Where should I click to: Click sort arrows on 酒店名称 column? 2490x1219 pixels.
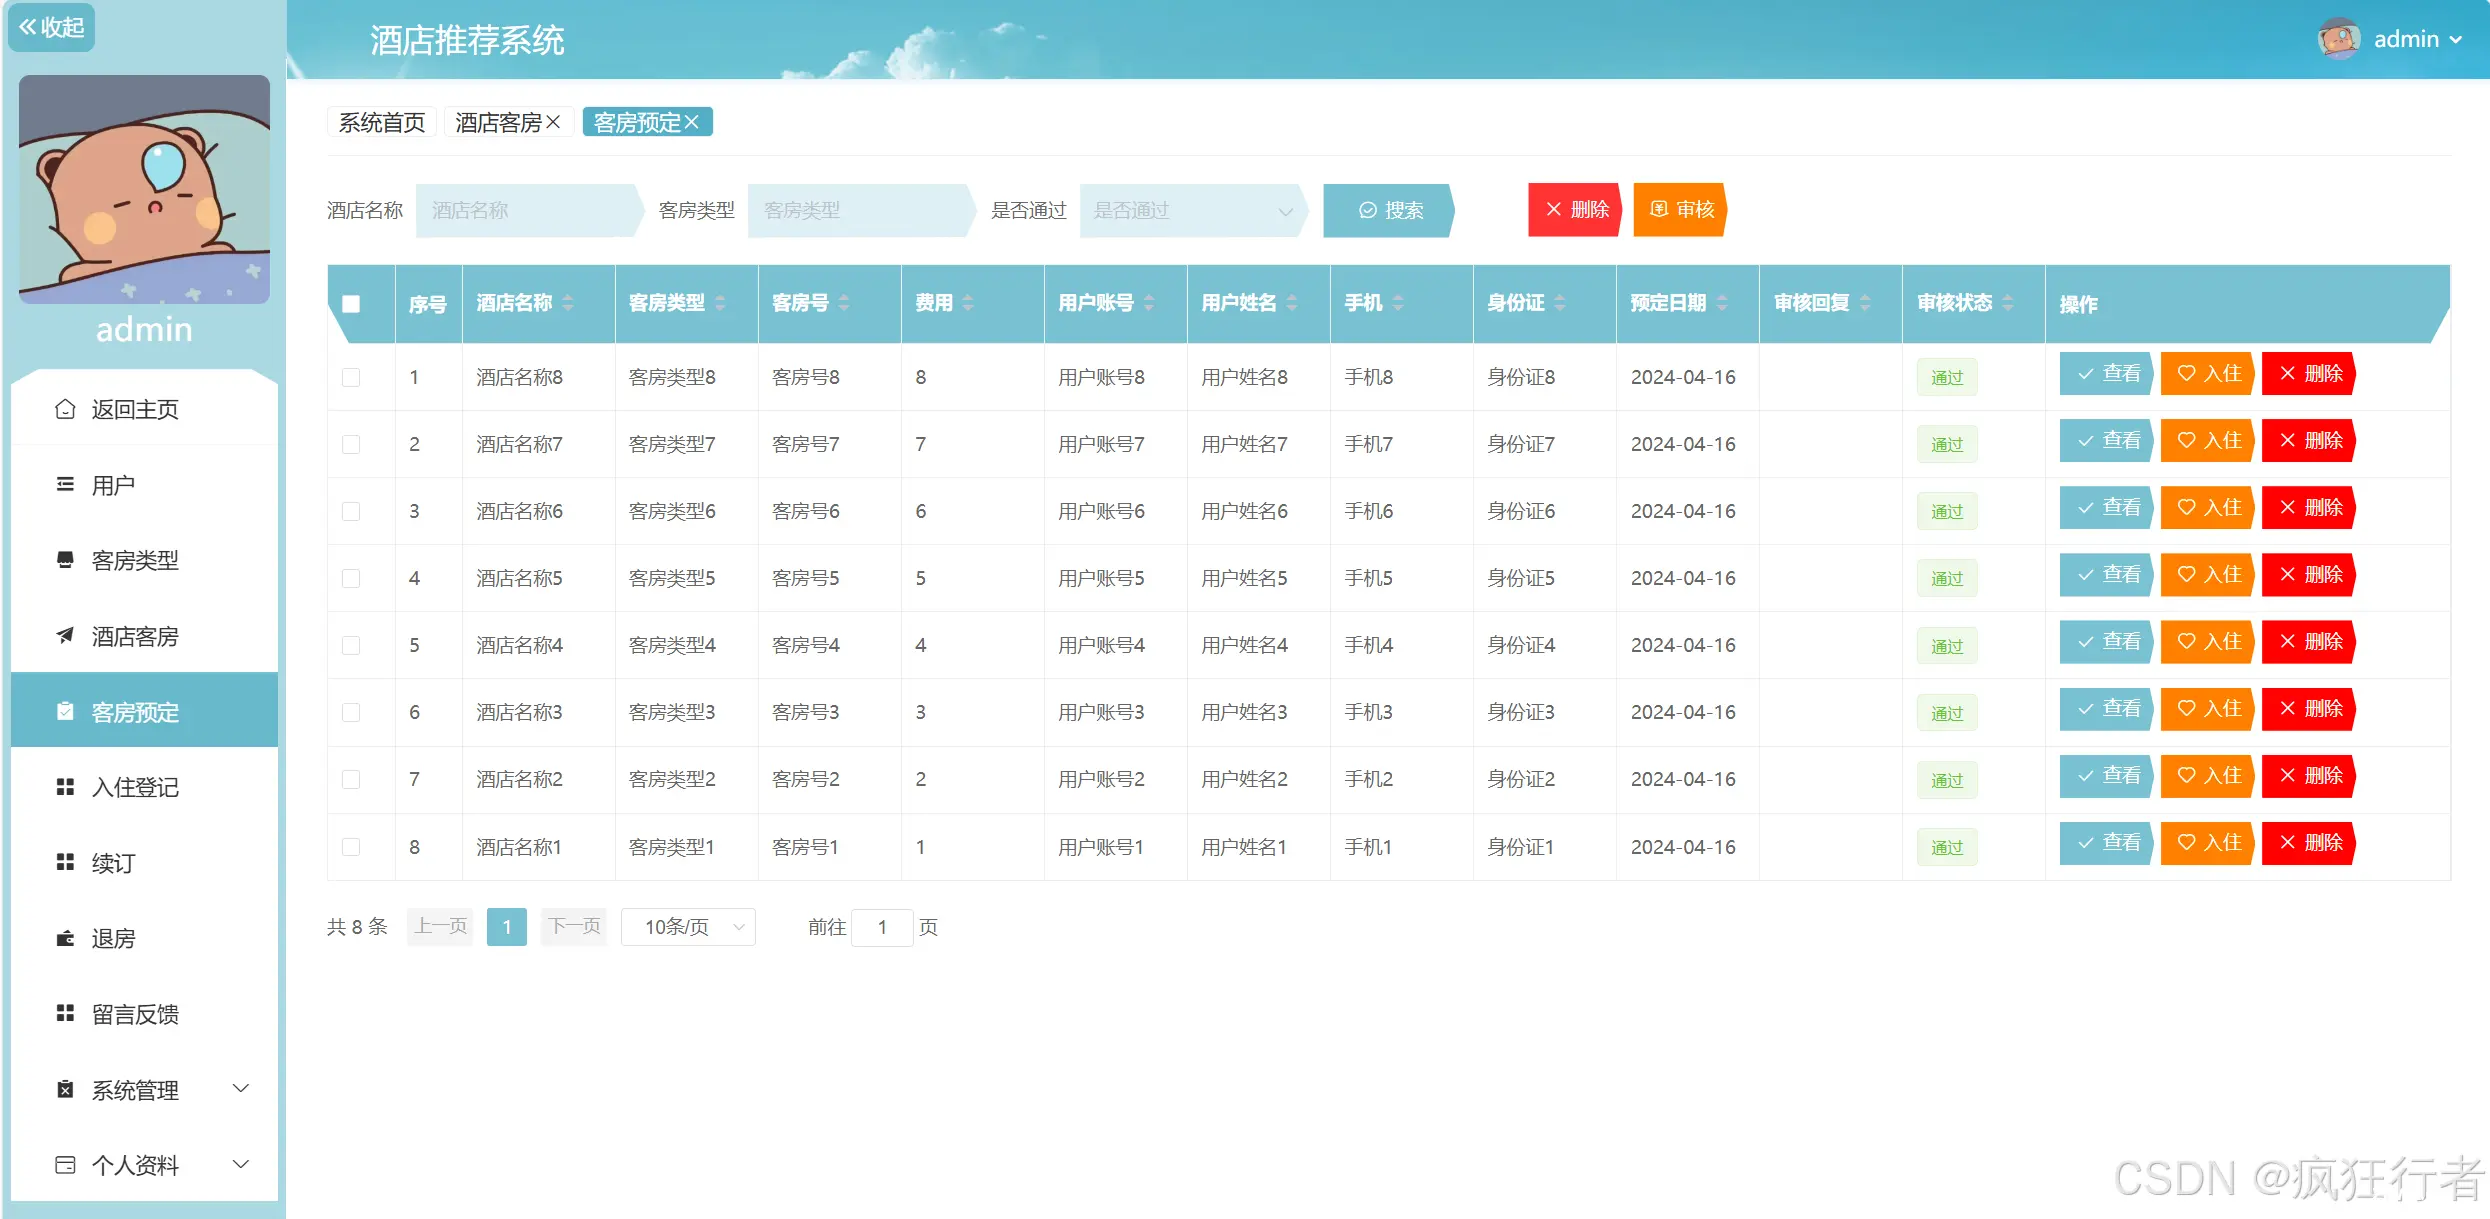(x=568, y=303)
